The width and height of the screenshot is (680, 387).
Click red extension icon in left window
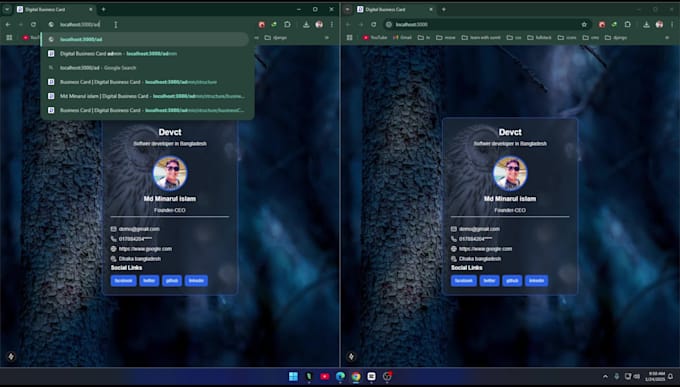(262, 25)
